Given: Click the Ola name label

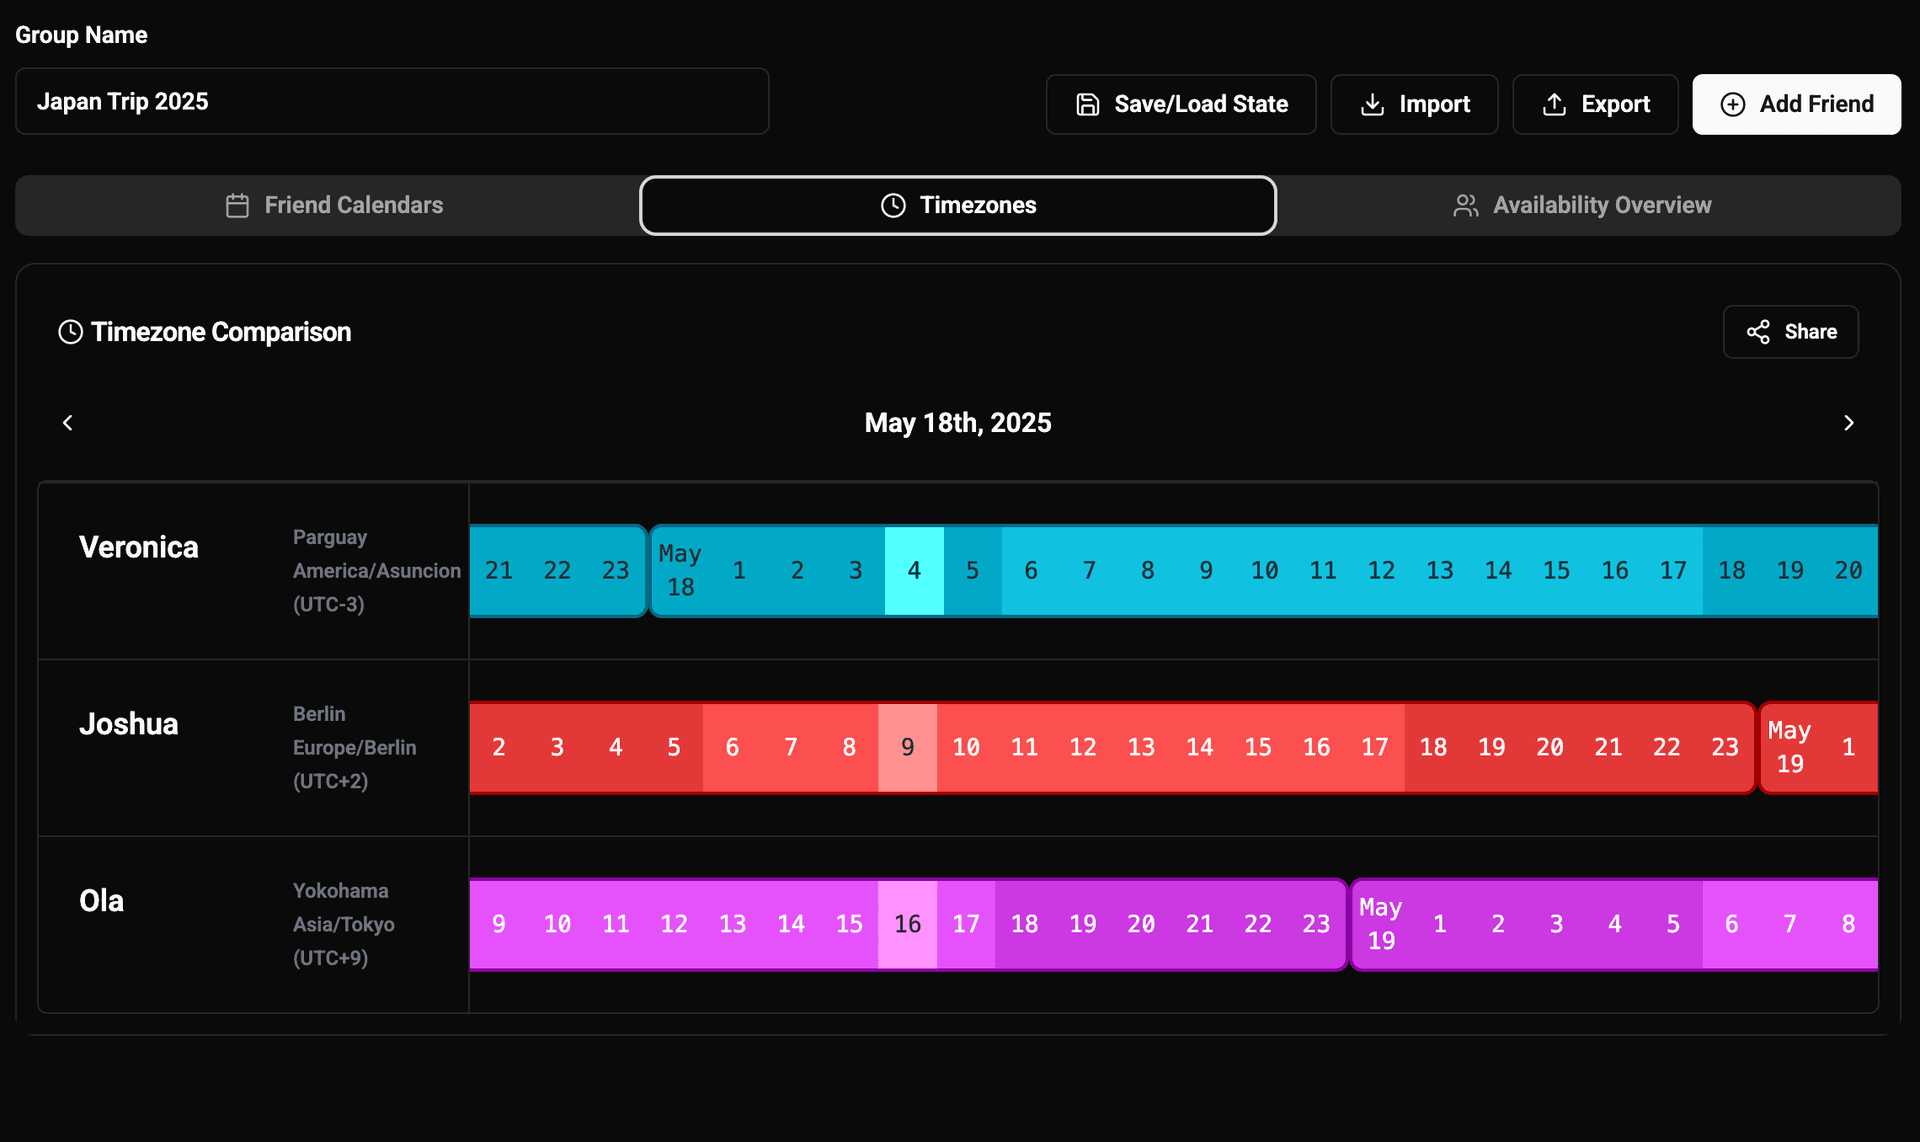Looking at the screenshot, I should (x=101, y=901).
